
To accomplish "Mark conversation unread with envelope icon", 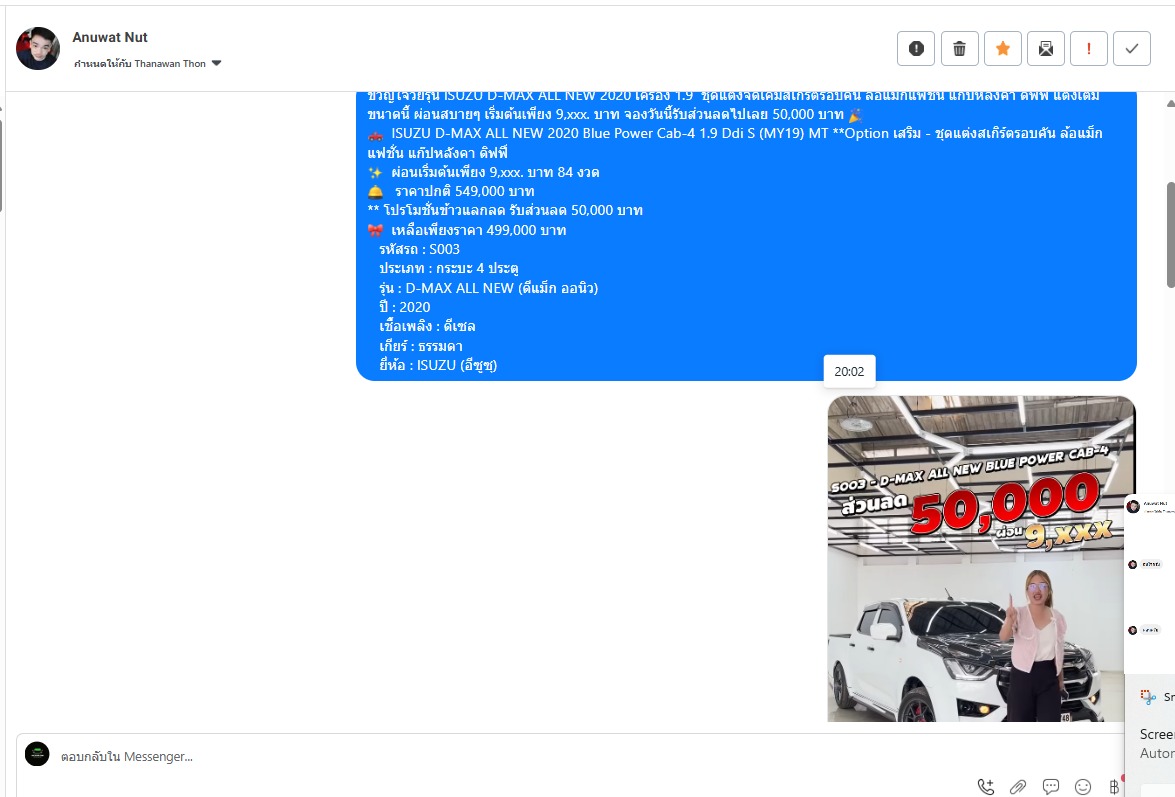I will coord(1045,49).
